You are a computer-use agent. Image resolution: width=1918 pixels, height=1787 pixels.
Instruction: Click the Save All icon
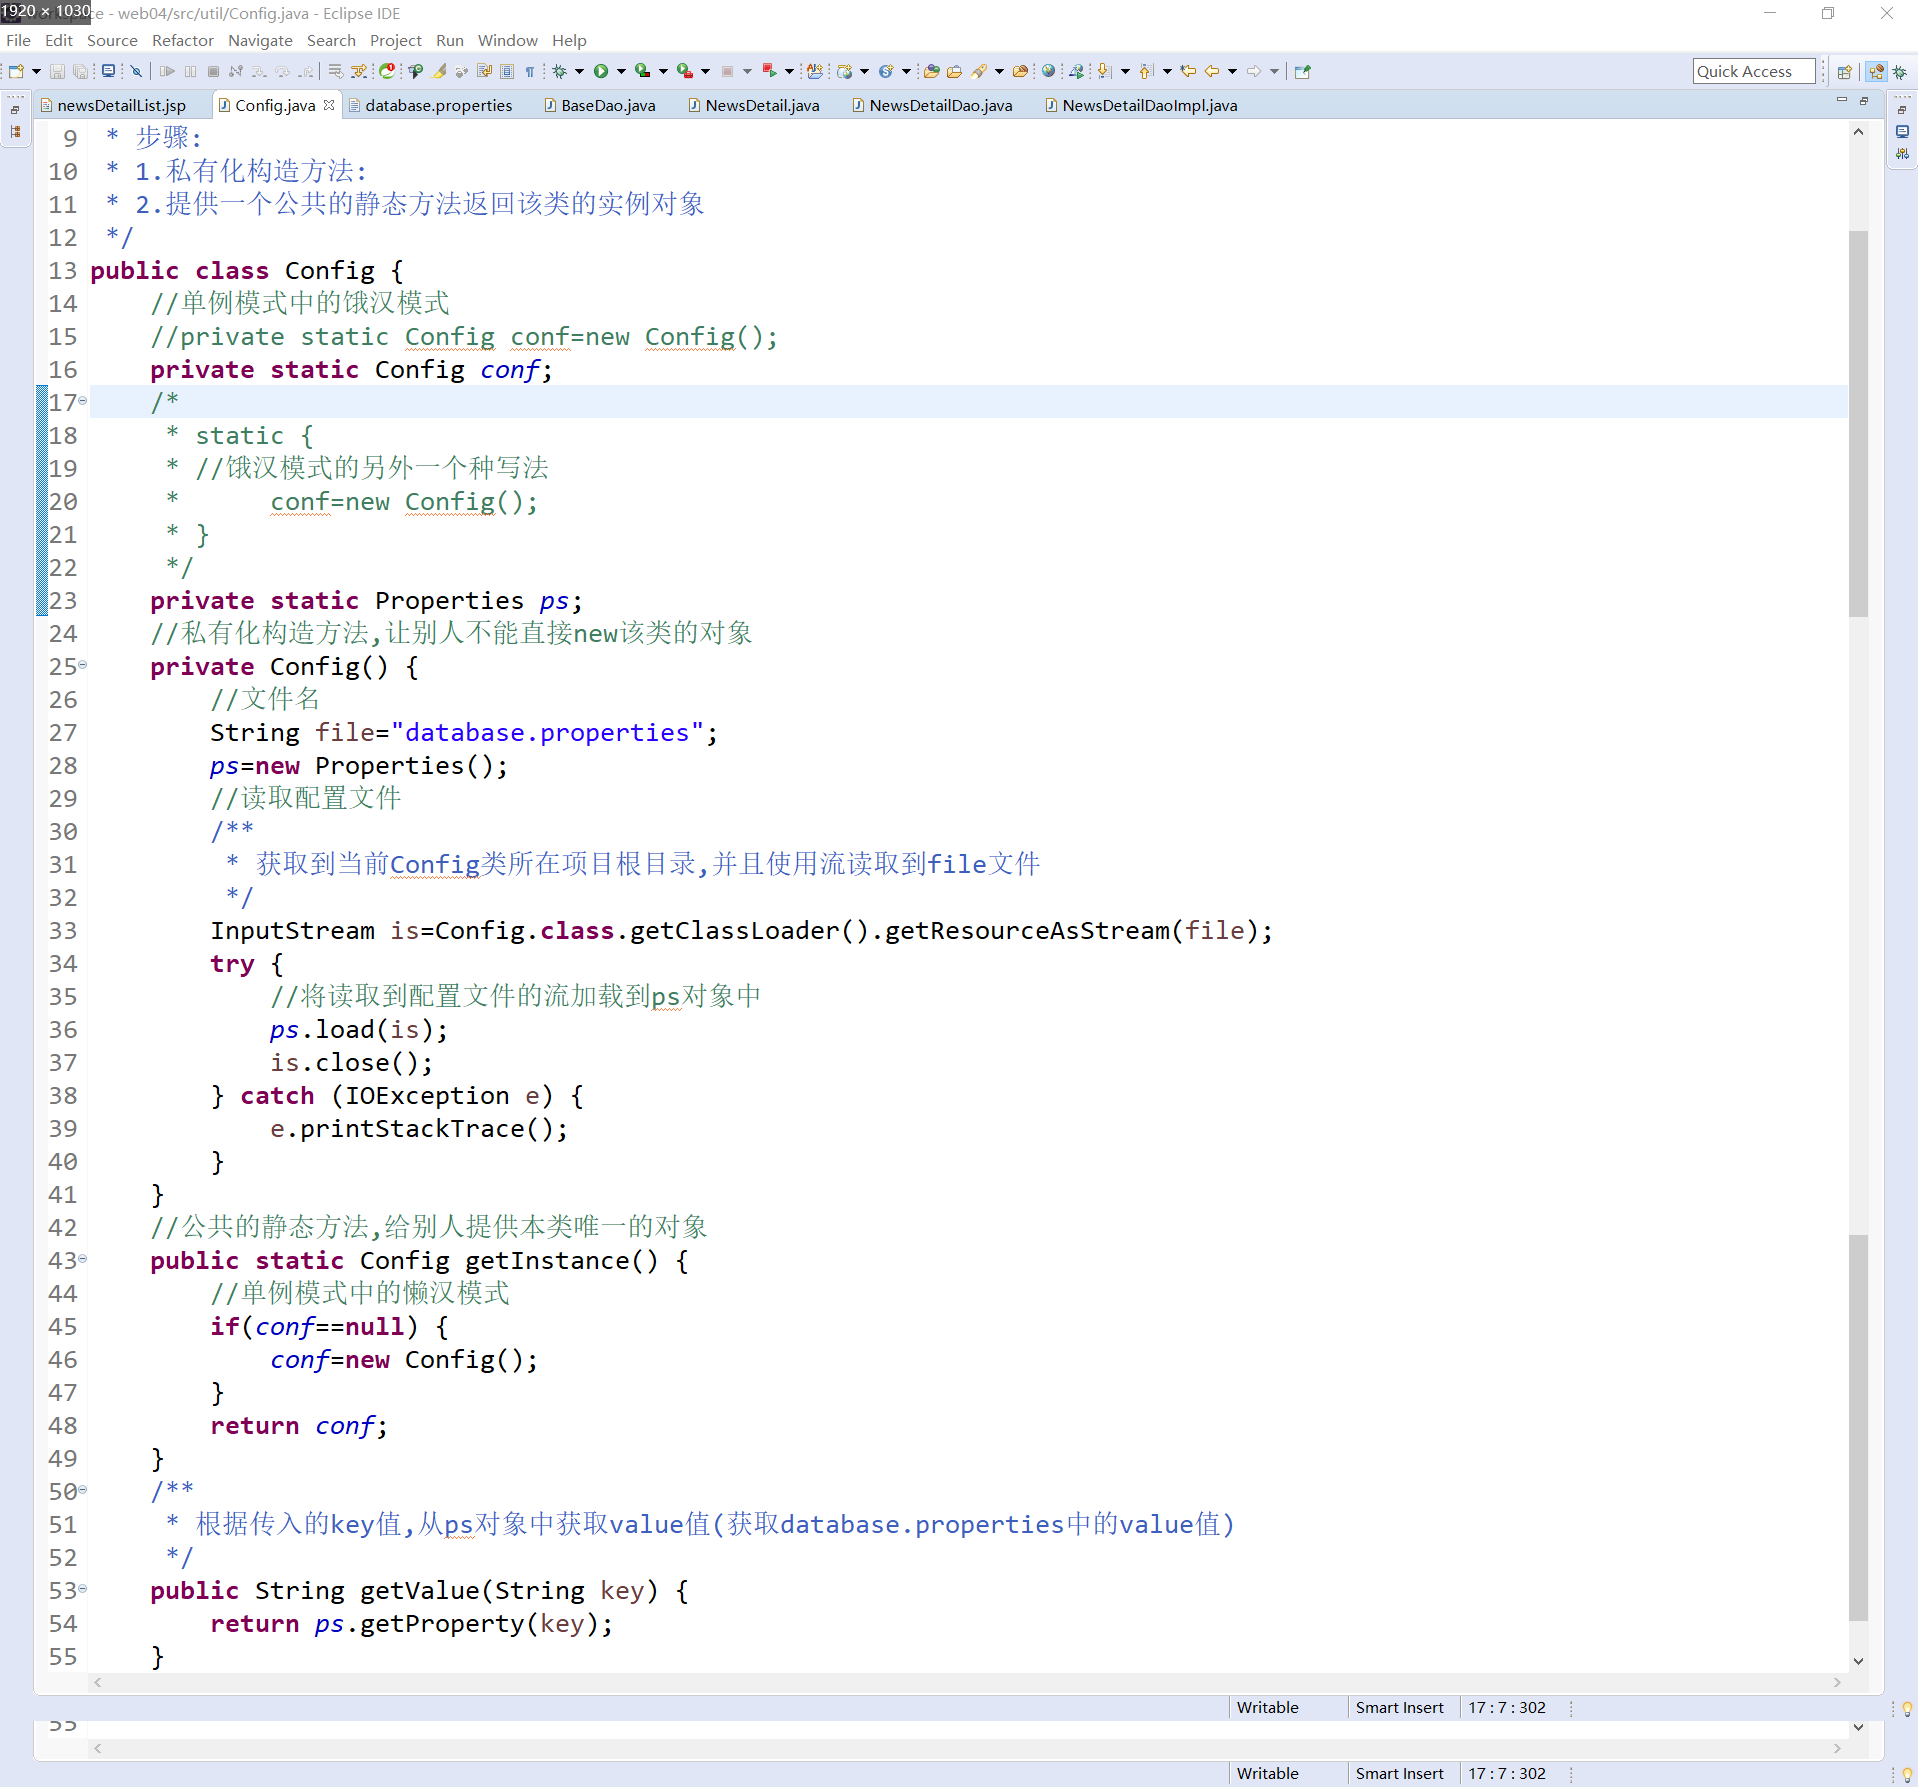click(x=80, y=71)
